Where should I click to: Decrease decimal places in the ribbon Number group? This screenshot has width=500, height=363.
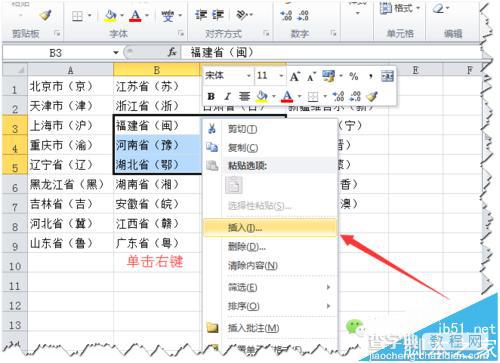click(x=303, y=15)
